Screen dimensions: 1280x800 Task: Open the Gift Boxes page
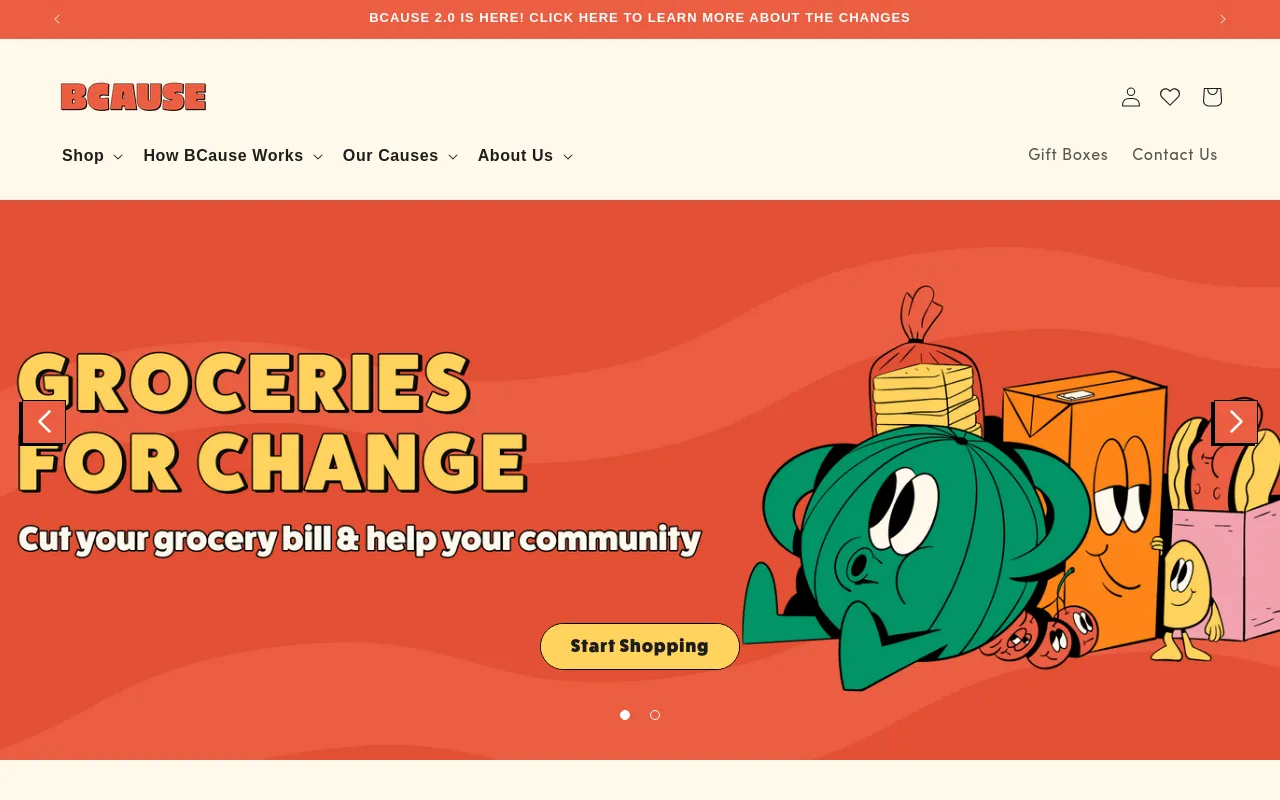click(1068, 155)
